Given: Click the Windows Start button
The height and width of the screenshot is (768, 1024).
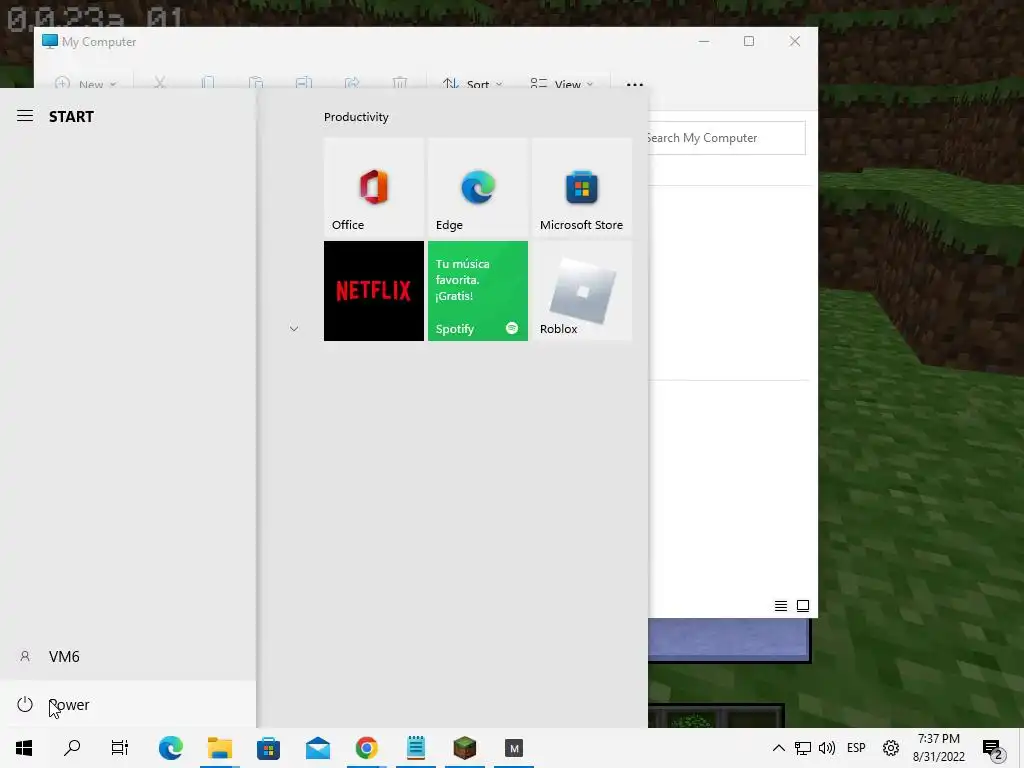Looking at the screenshot, I should click(x=24, y=748).
